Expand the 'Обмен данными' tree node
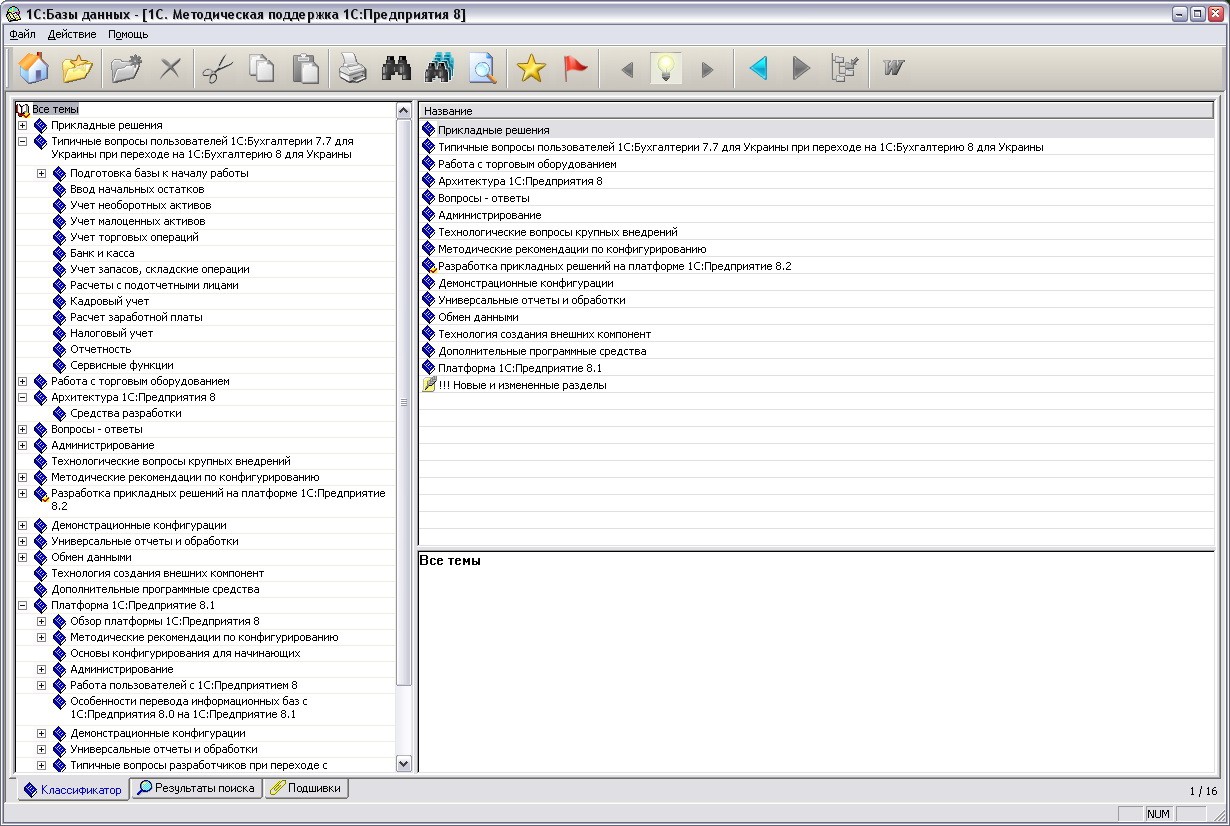1230x826 pixels. coord(23,557)
